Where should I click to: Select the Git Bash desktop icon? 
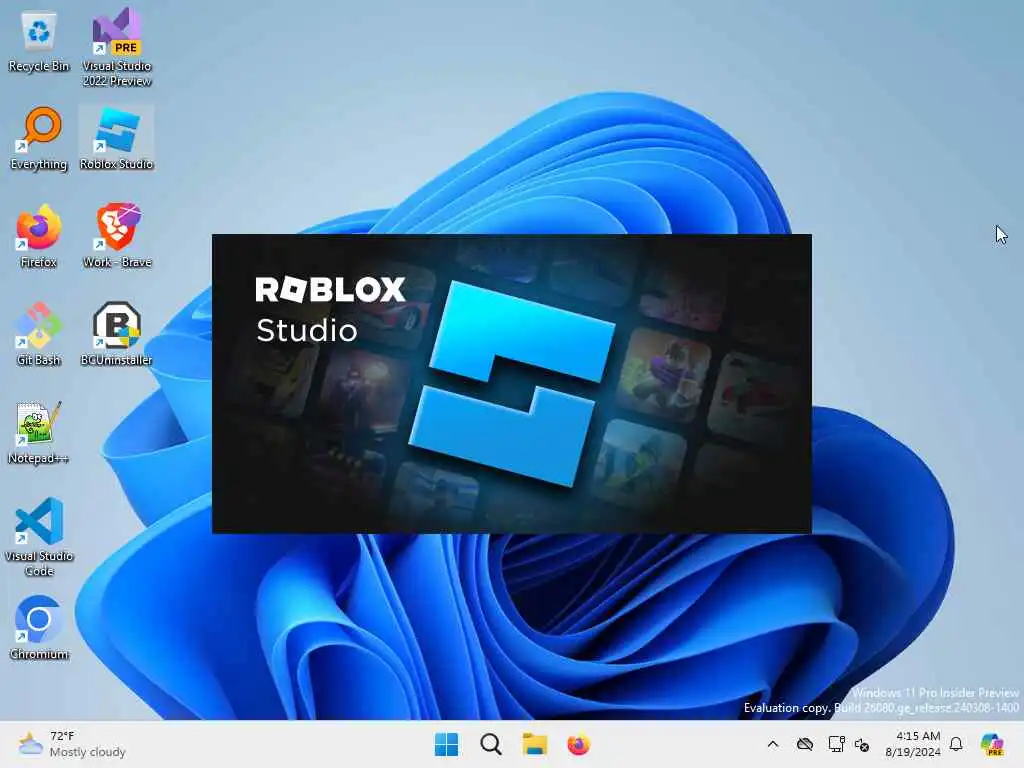pyautogui.click(x=39, y=334)
